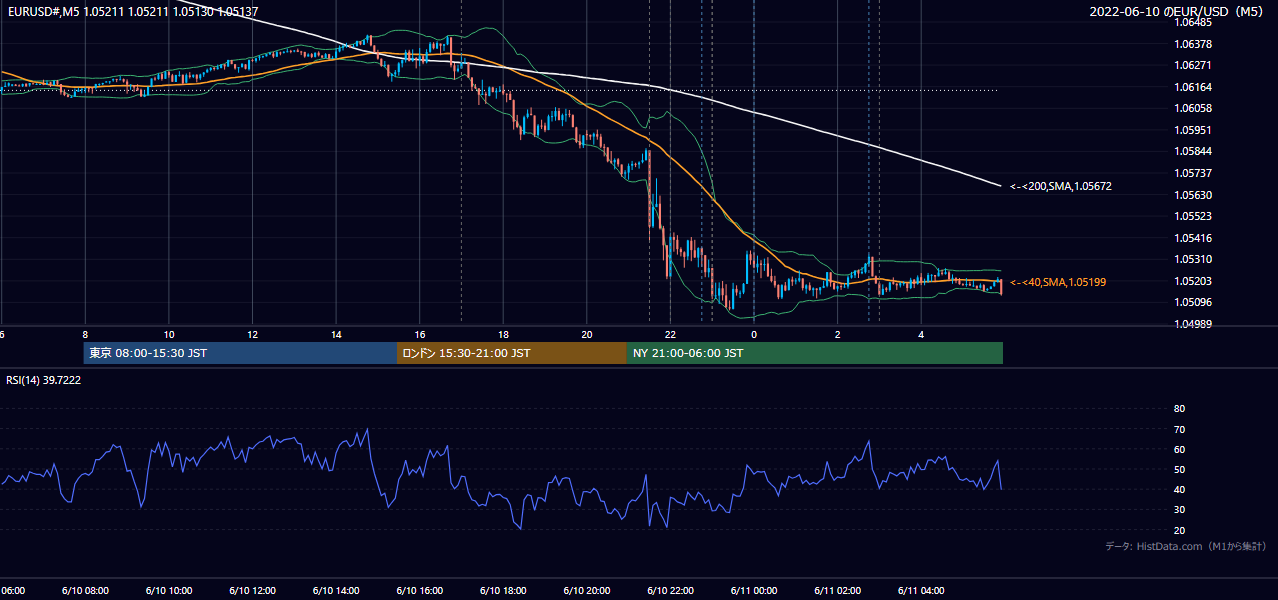Image resolution: width=1278 pixels, height=600 pixels.
Task: Click the 6/10 12:00 bottom time label
Action: point(253,590)
